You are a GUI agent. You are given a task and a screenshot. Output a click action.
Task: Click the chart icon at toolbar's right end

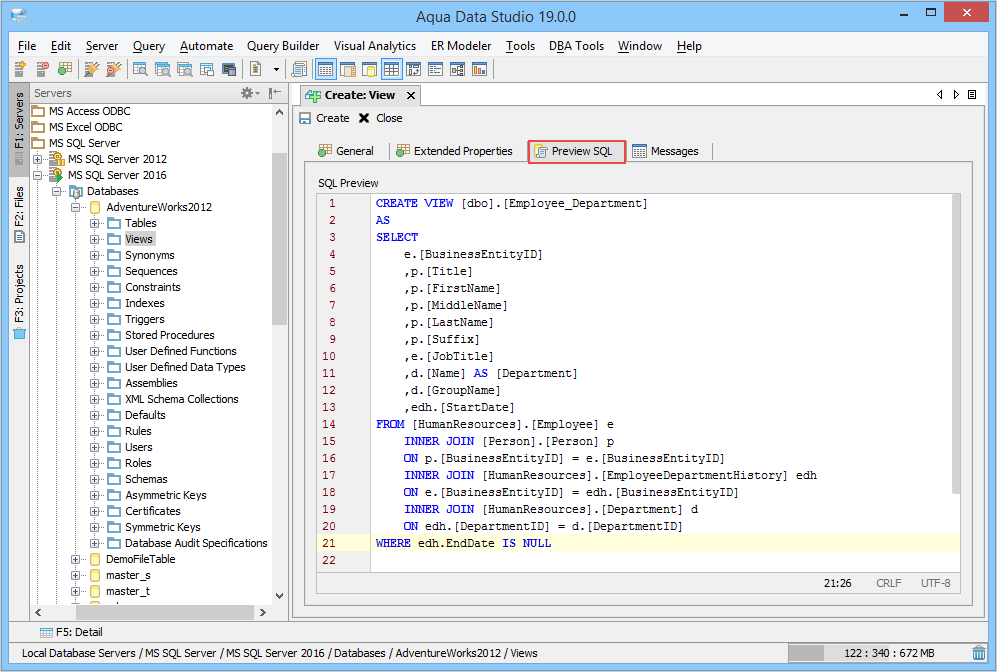[x=479, y=69]
